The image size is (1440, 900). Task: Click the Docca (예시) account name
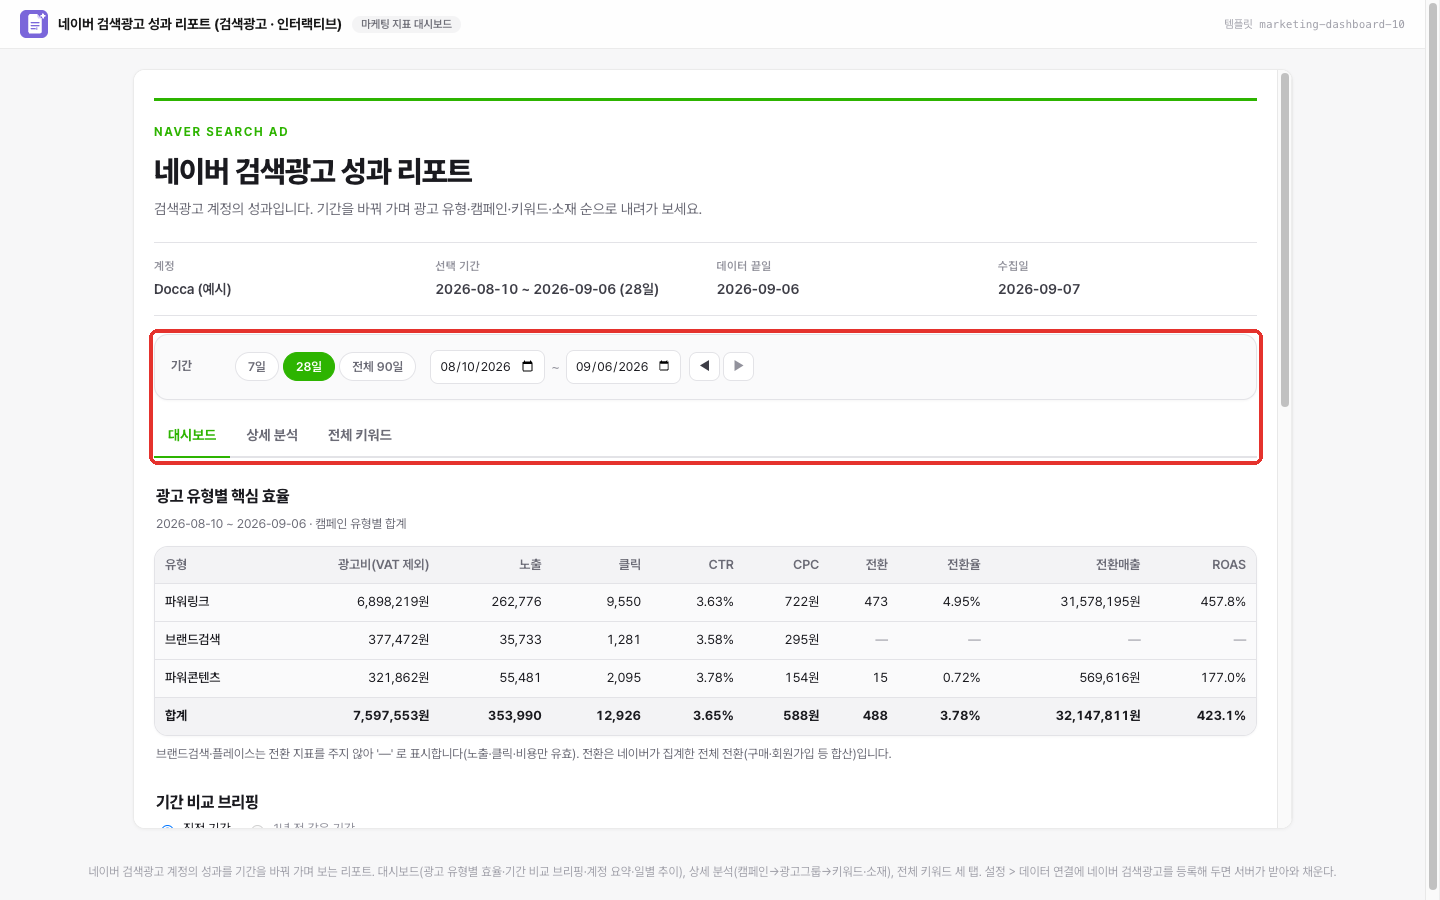tap(193, 289)
